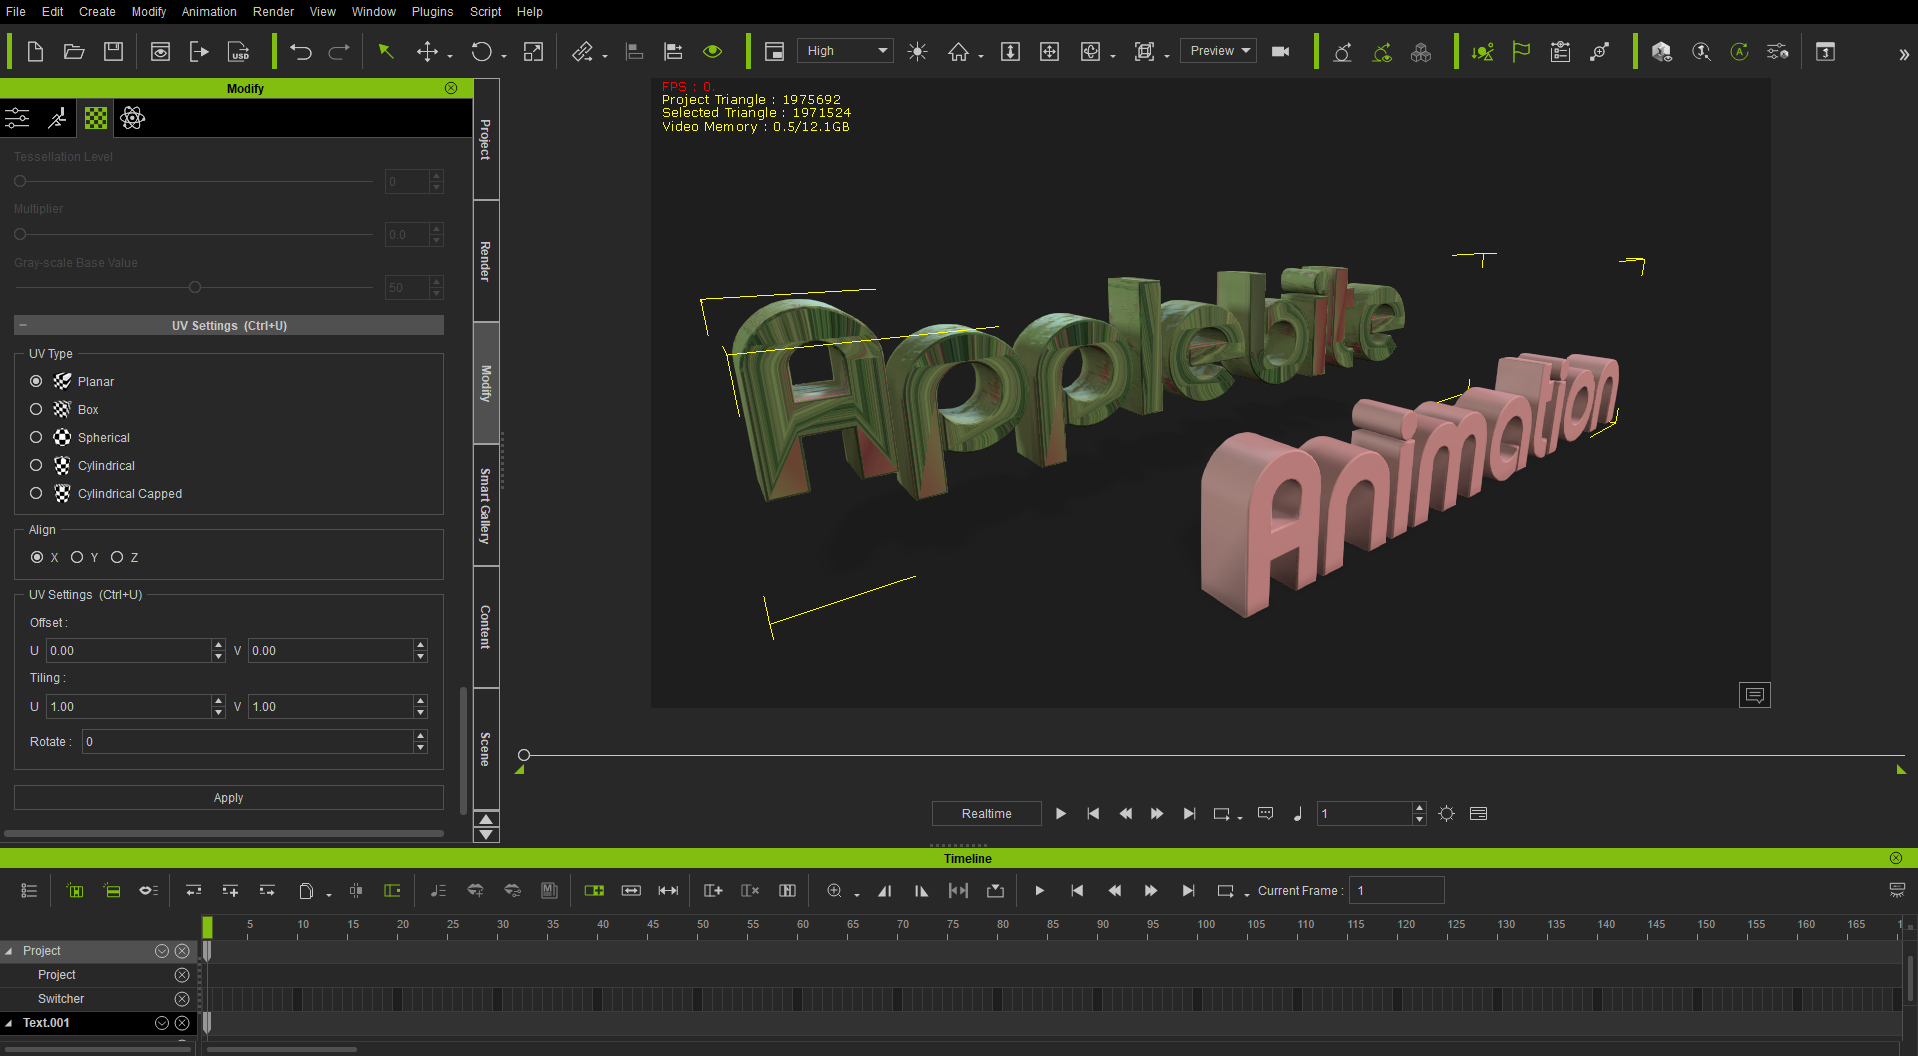Switch to the Render side tab

pos(485,261)
